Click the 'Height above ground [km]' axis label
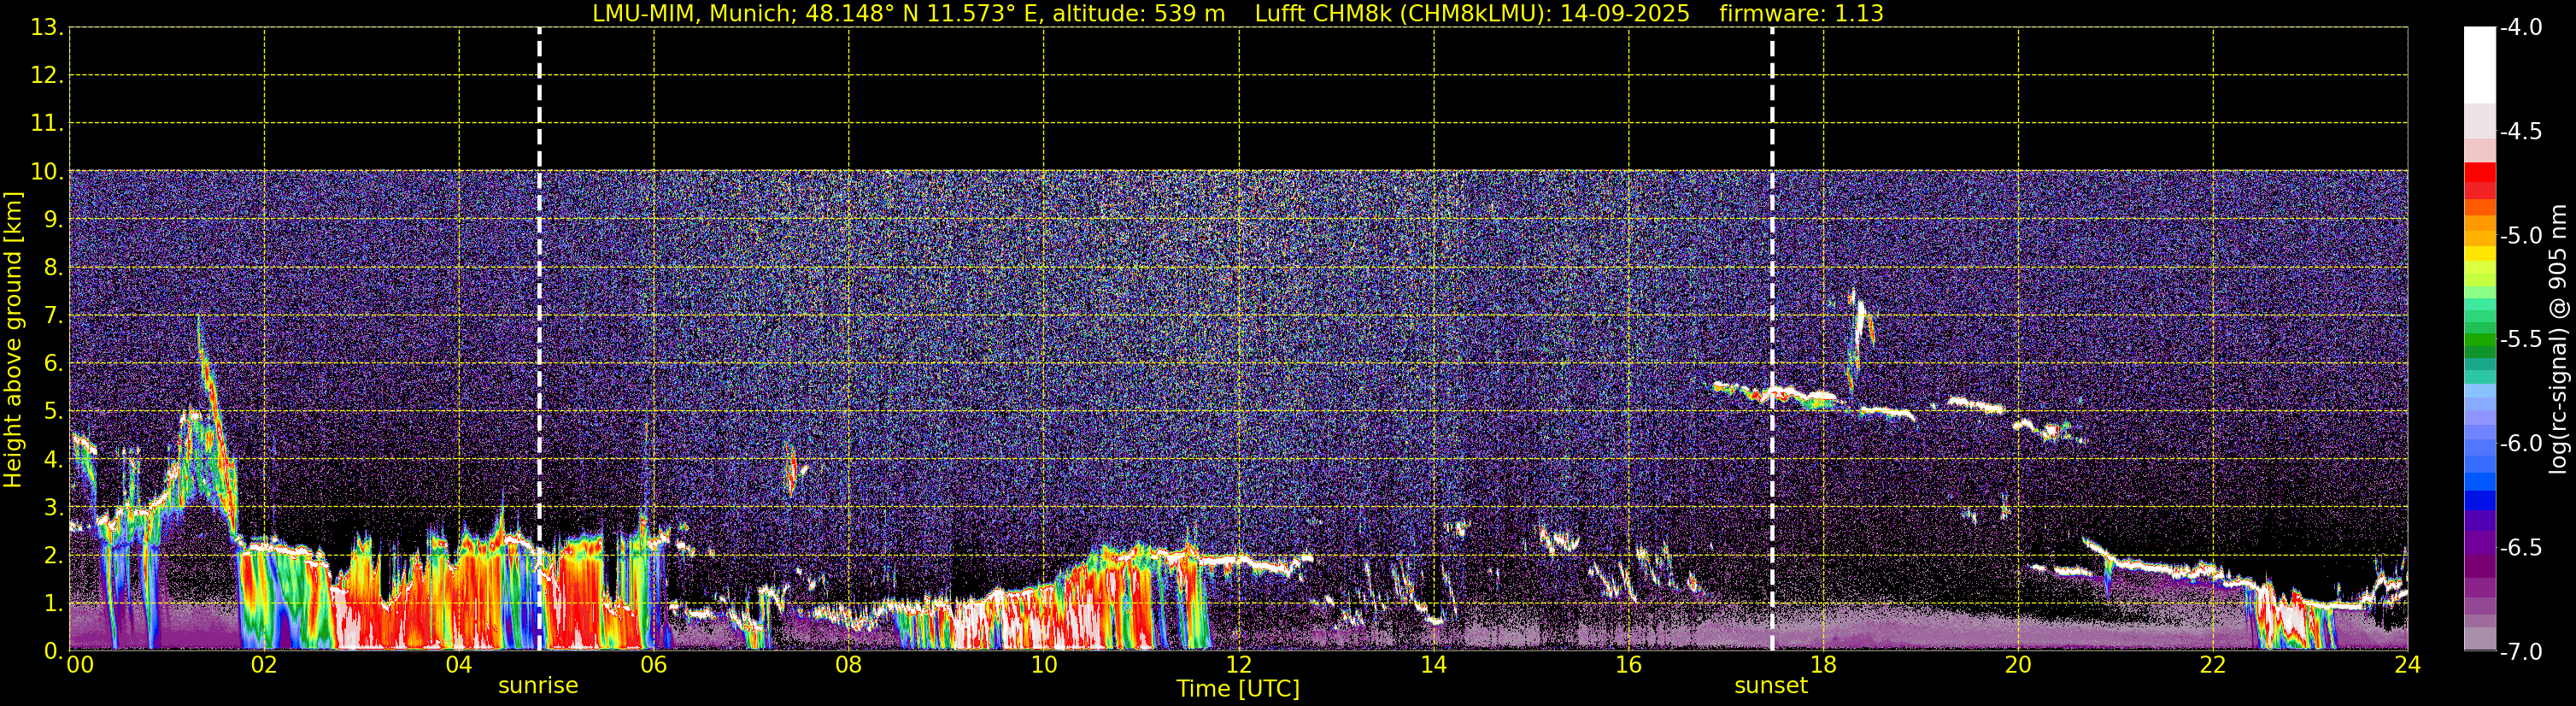Viewport: 2576px width, 706px height. 13,340
